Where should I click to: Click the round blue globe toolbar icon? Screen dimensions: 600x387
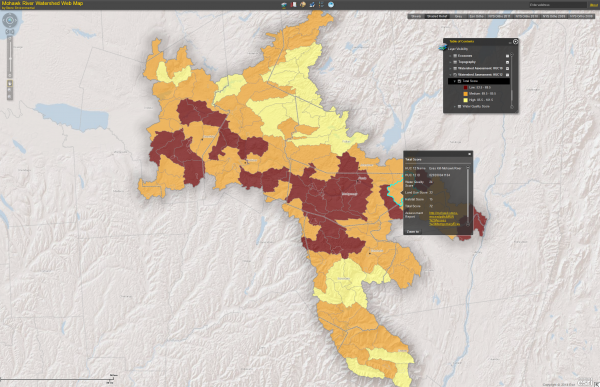pos(331,5)
